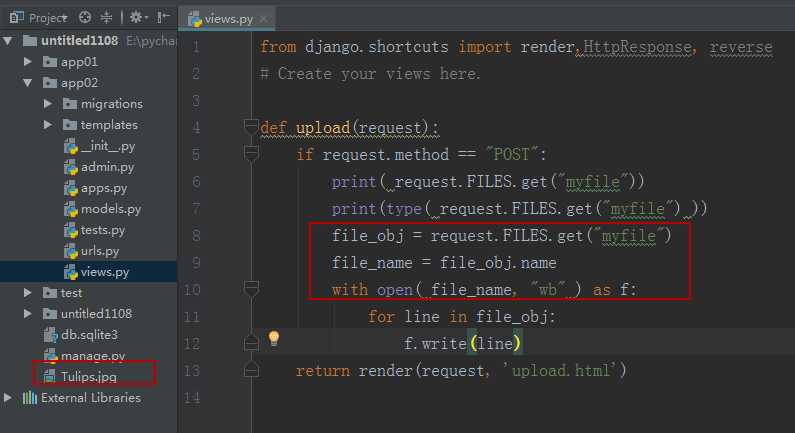Expand the templates folder
The height and width of the screenshot is (433, 795).
pyautogui.click(x=48, y=125)
